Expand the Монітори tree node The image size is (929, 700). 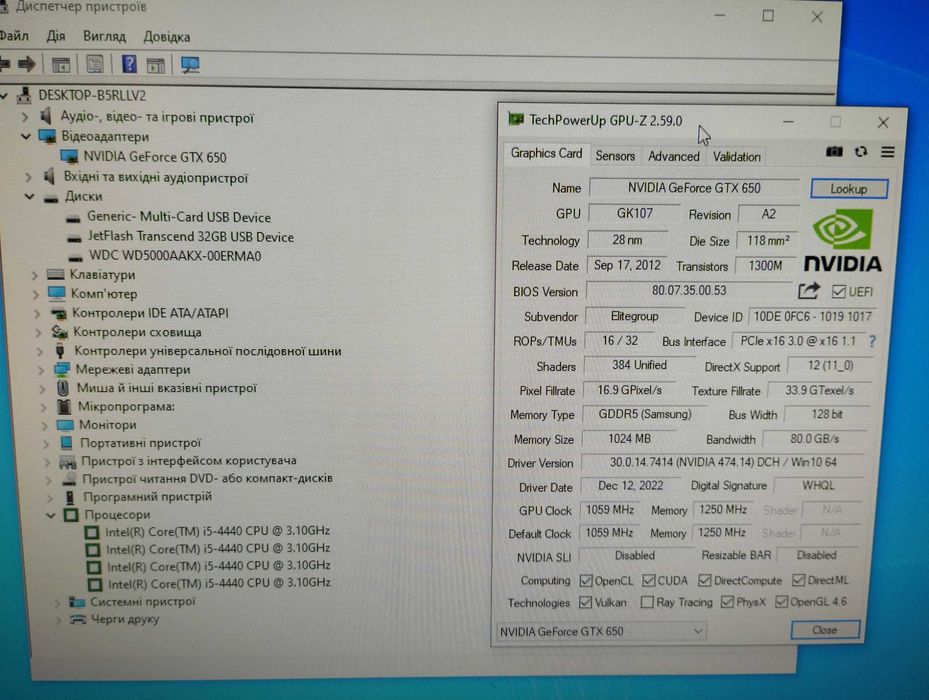point(44,425)
